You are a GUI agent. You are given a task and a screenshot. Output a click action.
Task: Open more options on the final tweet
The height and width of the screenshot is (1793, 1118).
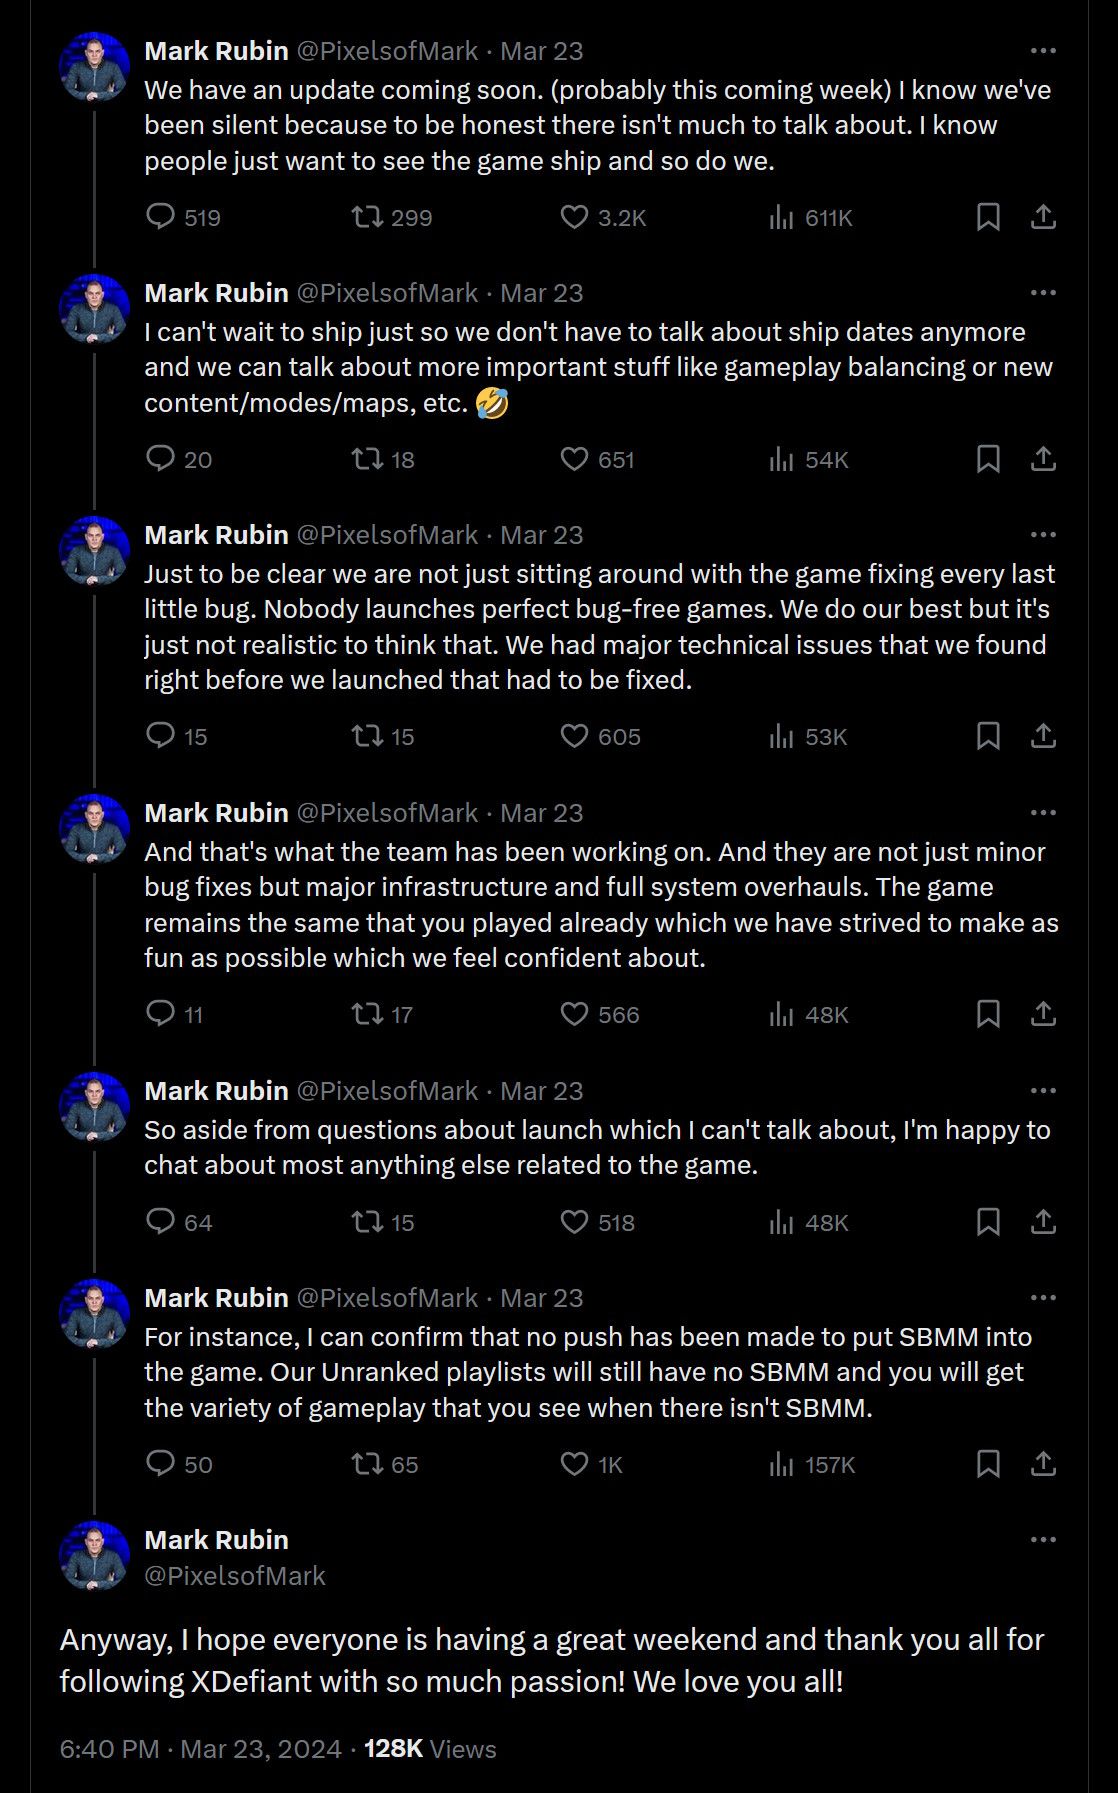click(x=1043, y=1540)
